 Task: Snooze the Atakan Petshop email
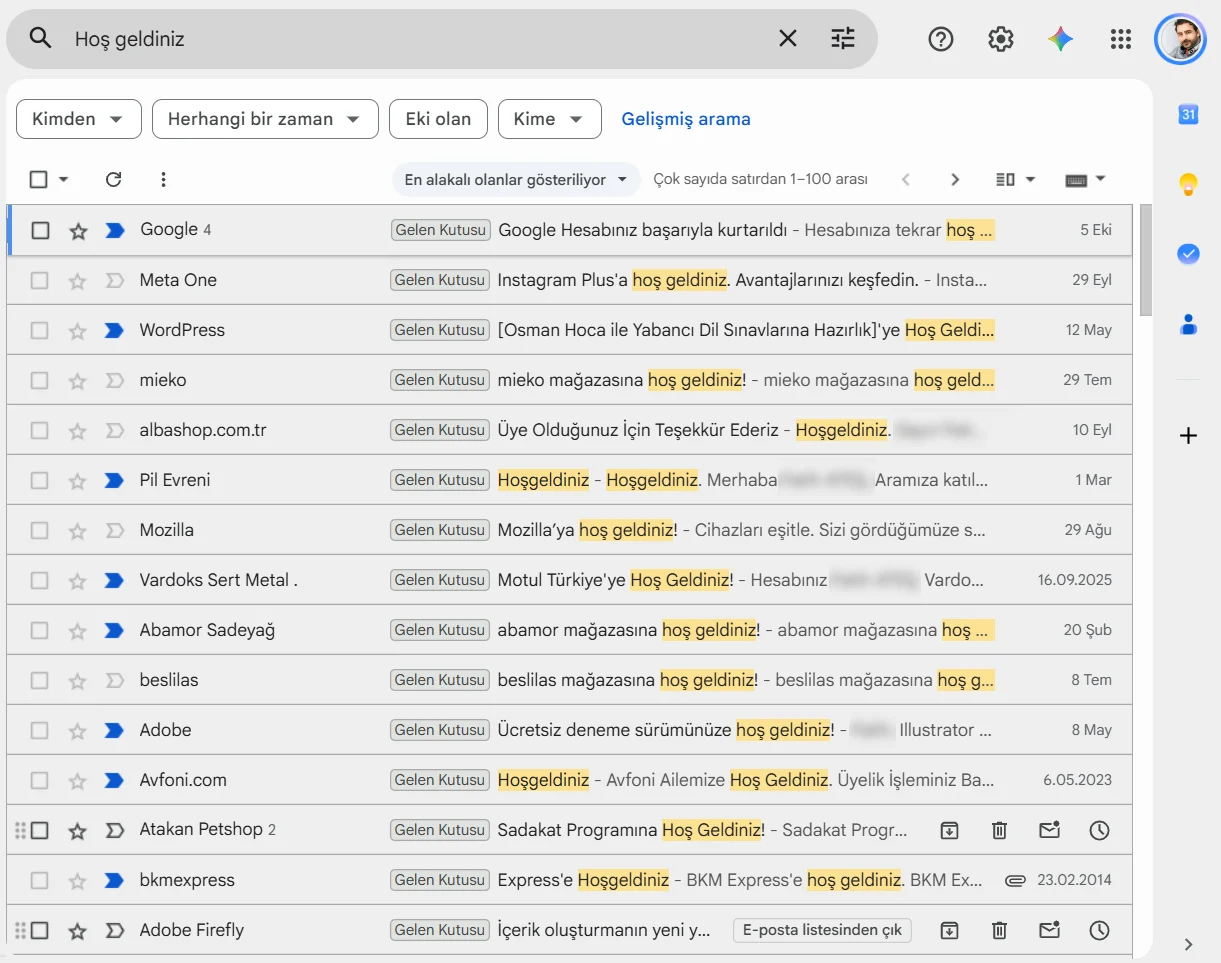[x=1099, y=830]
